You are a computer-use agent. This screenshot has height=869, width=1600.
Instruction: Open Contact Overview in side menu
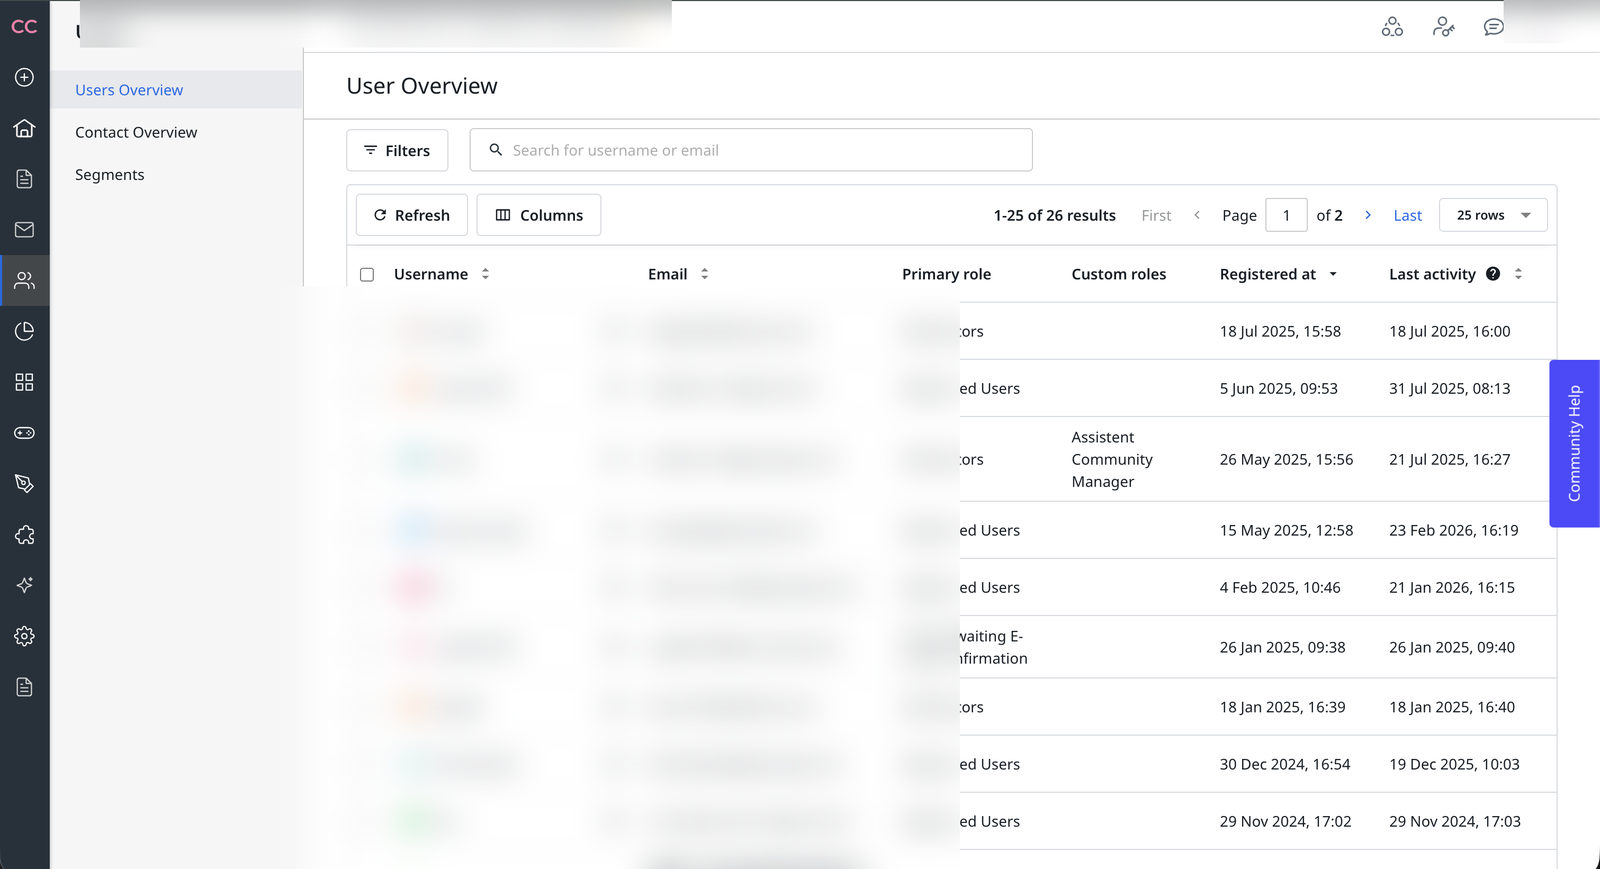point(136,132)
